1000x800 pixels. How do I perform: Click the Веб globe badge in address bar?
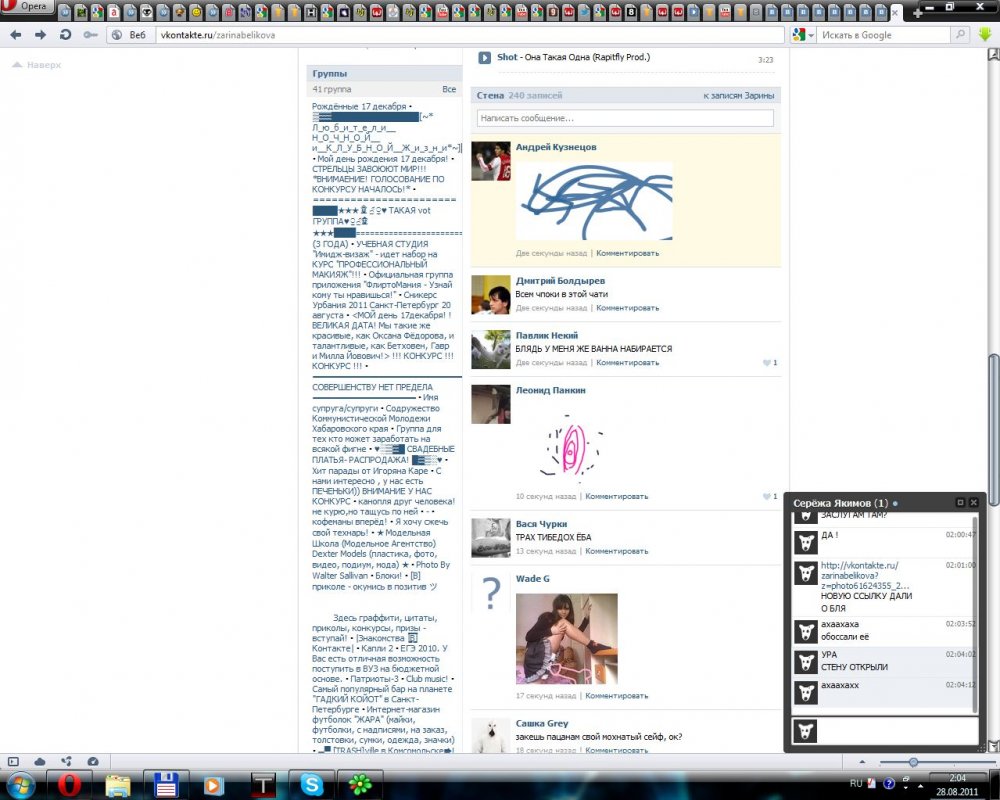tap(128, 35)
